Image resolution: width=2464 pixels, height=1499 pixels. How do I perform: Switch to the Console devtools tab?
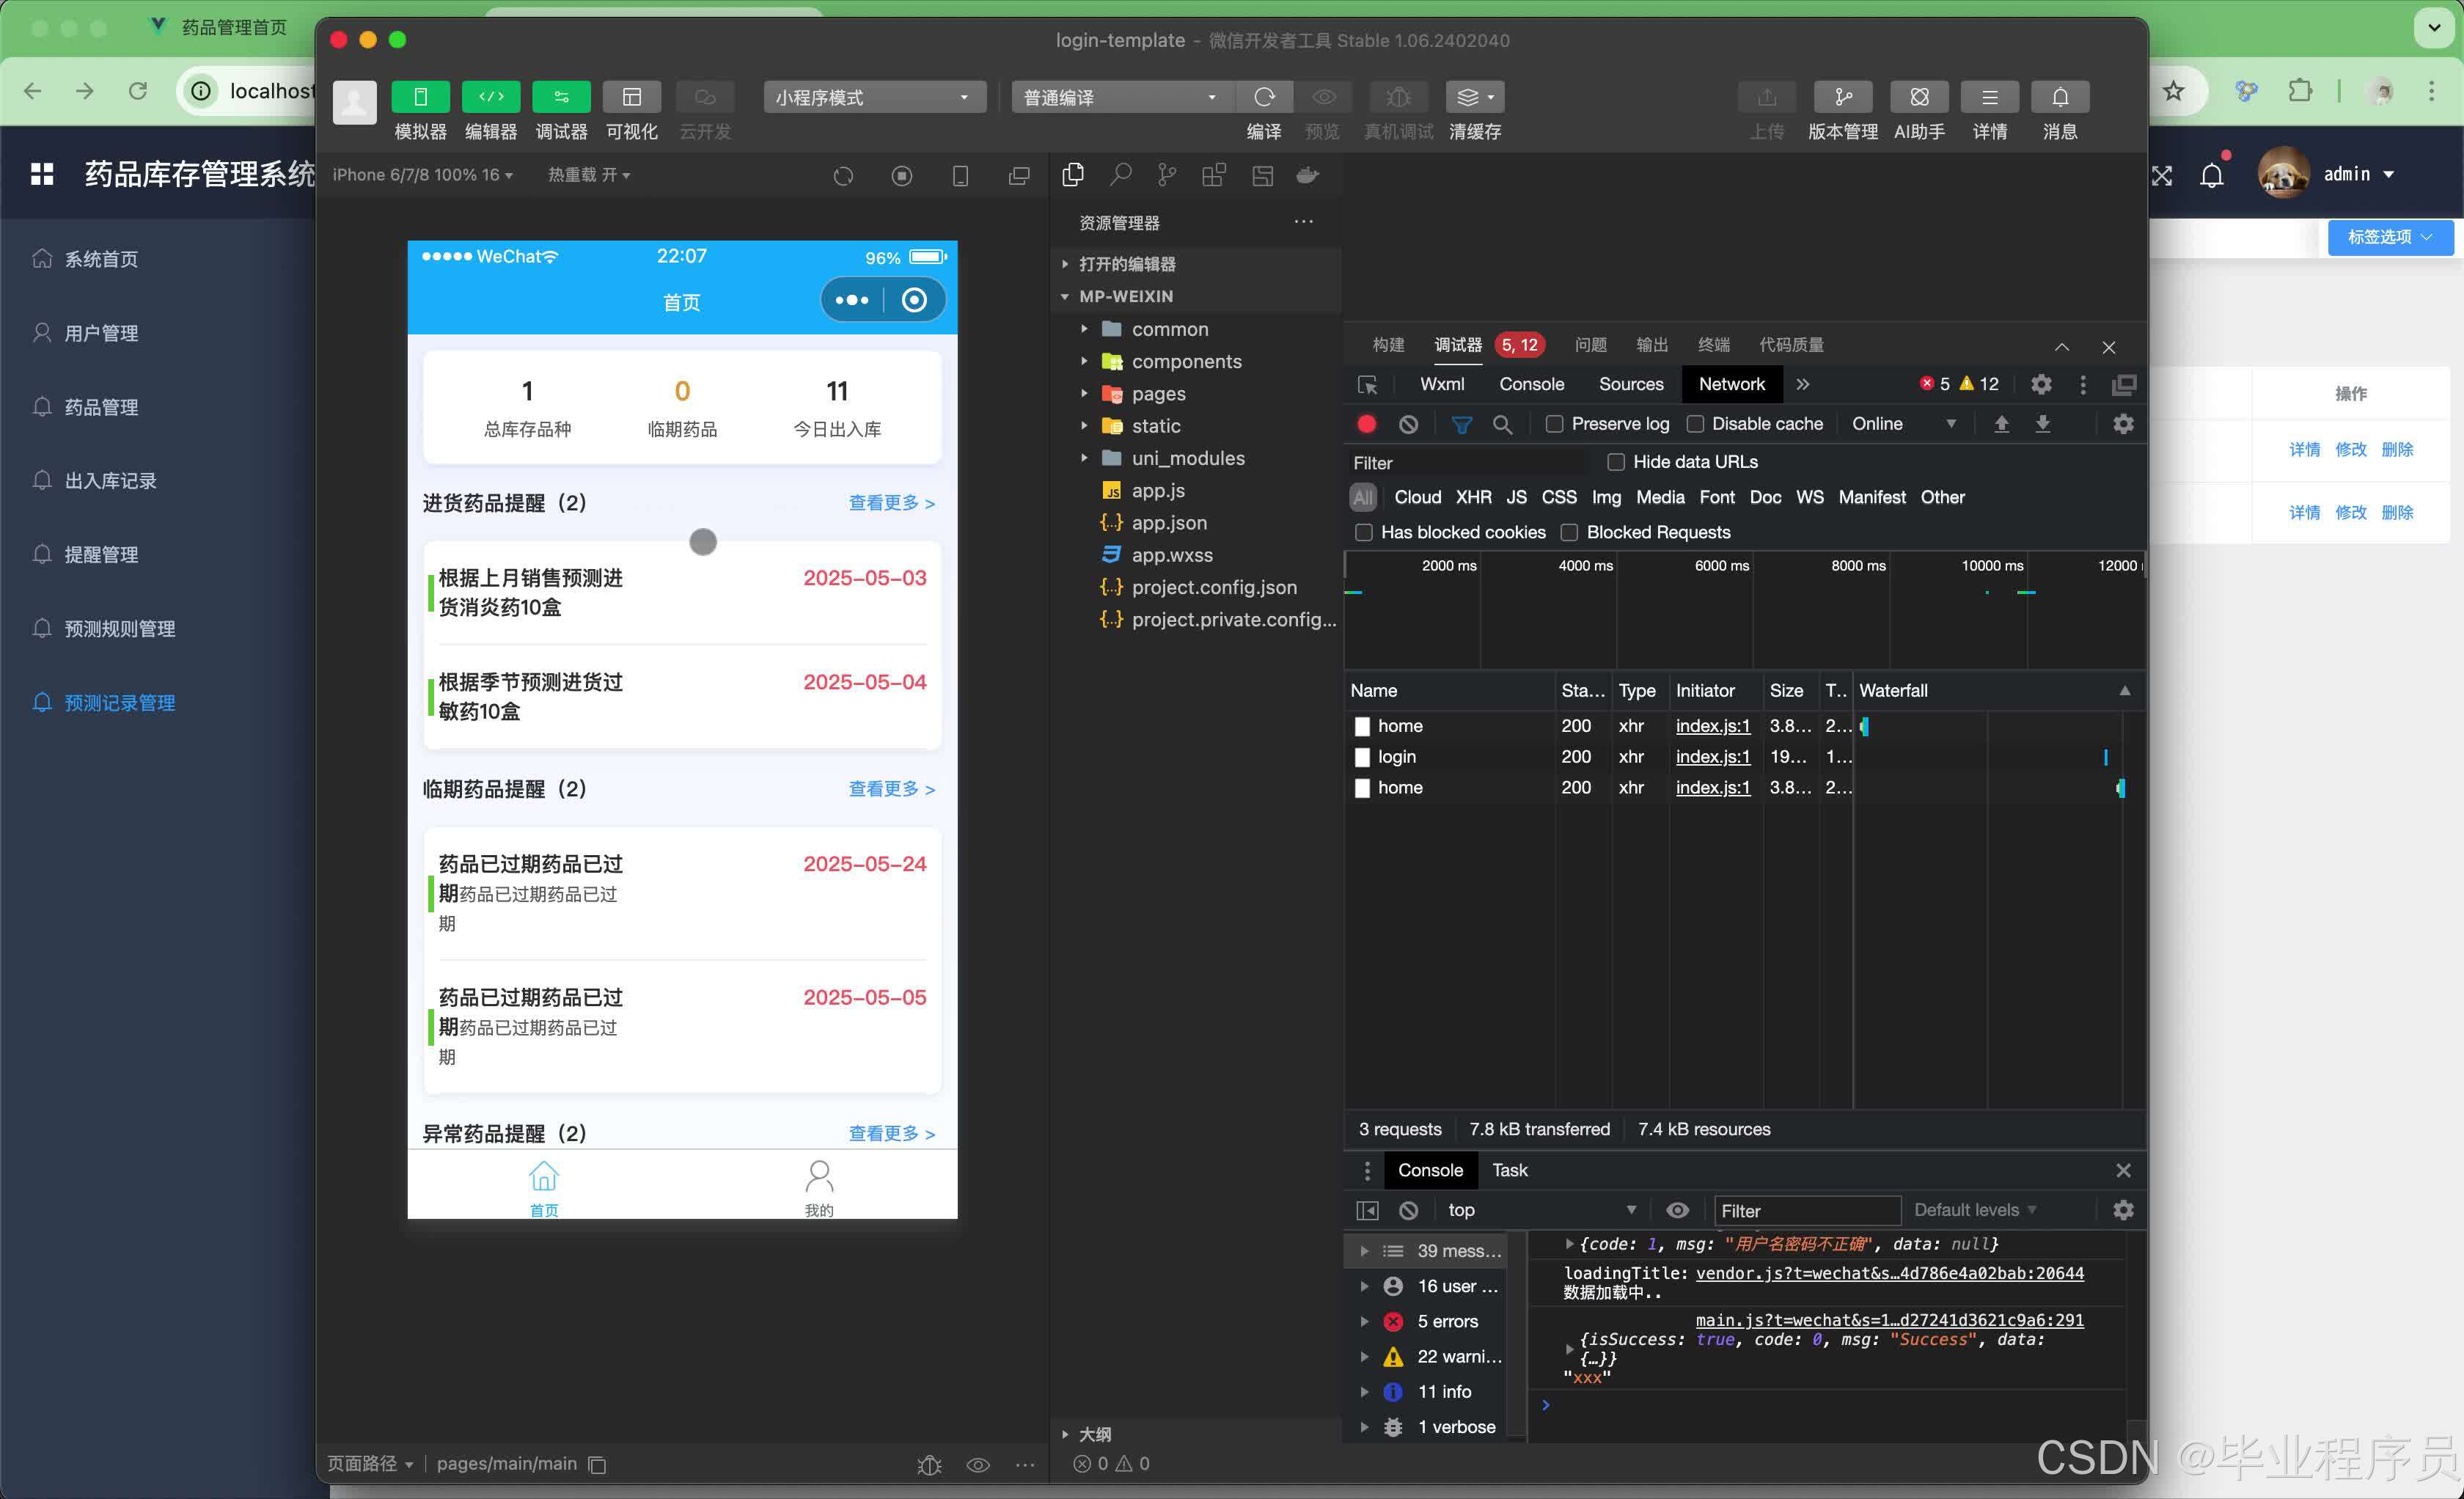click(x=1531, y=384)
